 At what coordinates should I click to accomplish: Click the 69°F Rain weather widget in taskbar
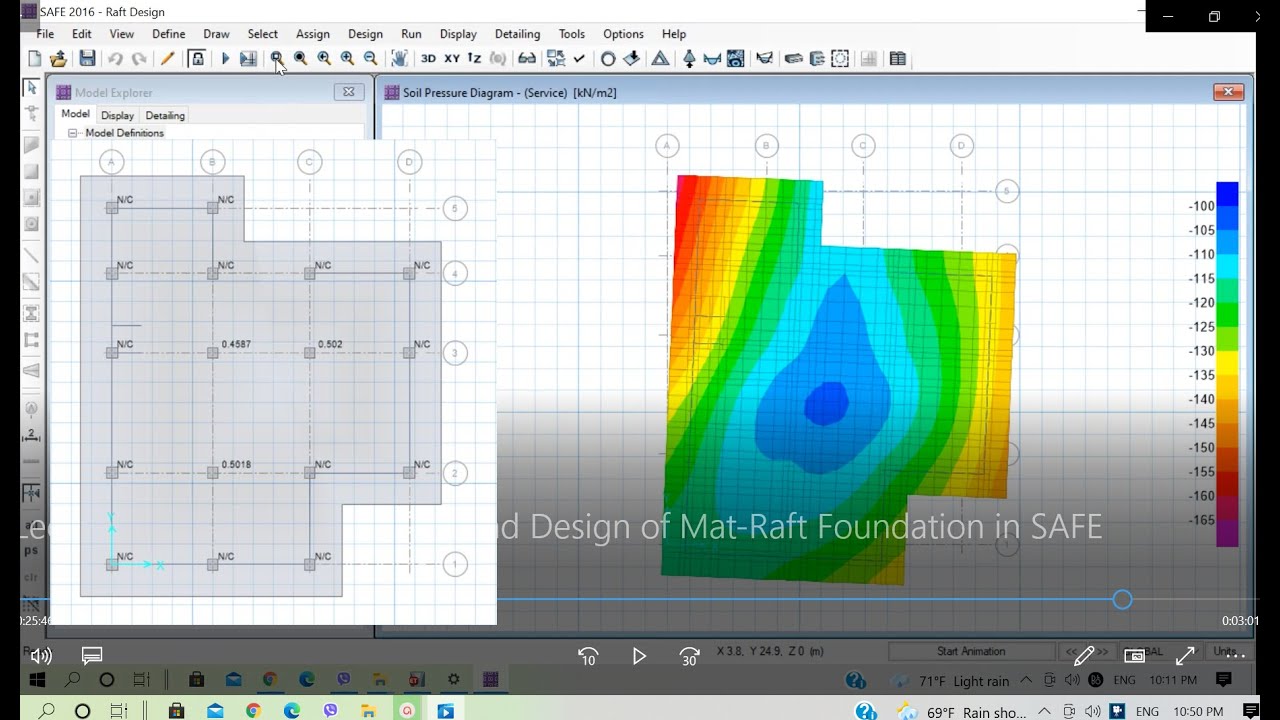(963, 712)
